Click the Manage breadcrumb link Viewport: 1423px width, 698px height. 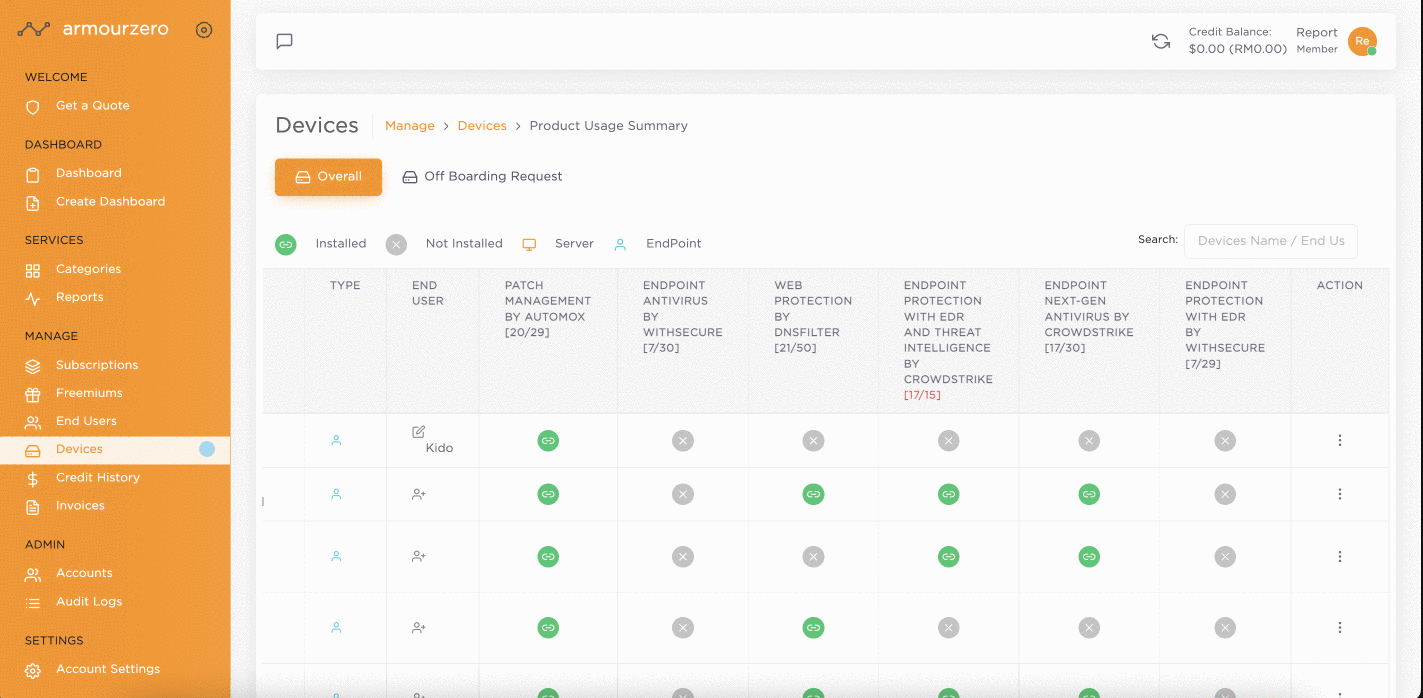pos(410,126)
